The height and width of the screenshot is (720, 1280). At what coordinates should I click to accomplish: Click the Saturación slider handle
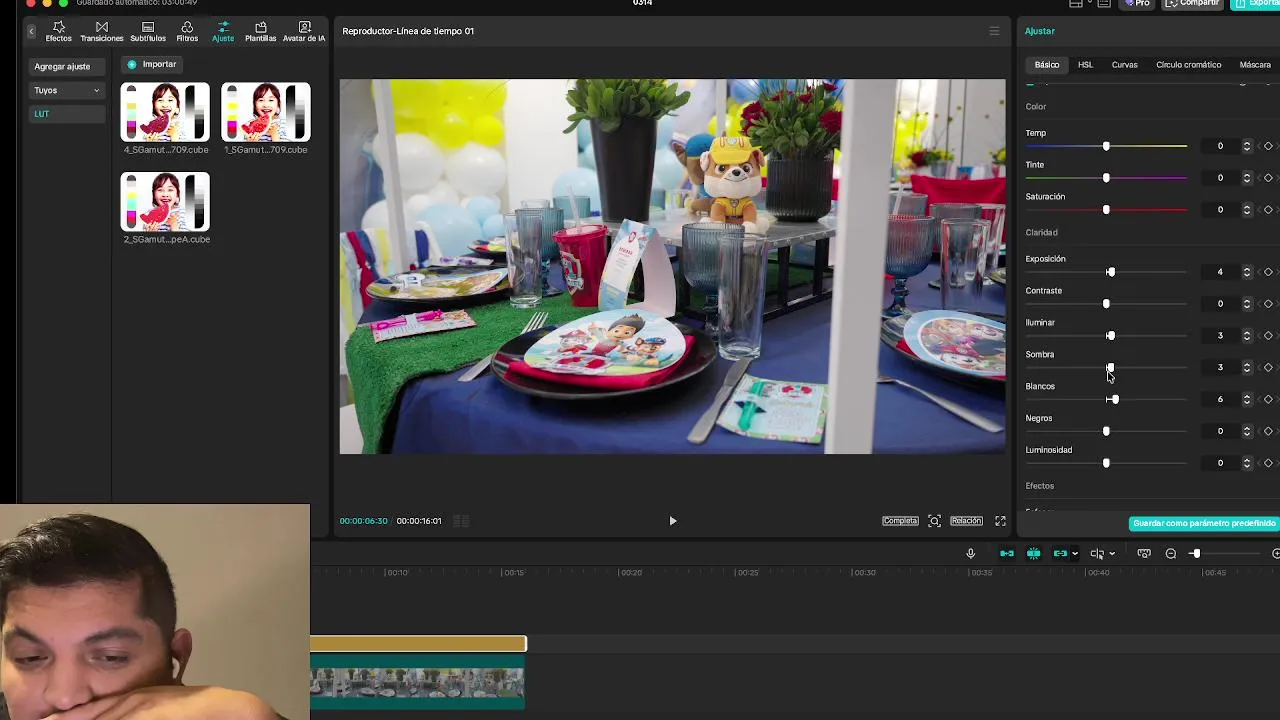pyautogui.click(x=1106, y=210)
